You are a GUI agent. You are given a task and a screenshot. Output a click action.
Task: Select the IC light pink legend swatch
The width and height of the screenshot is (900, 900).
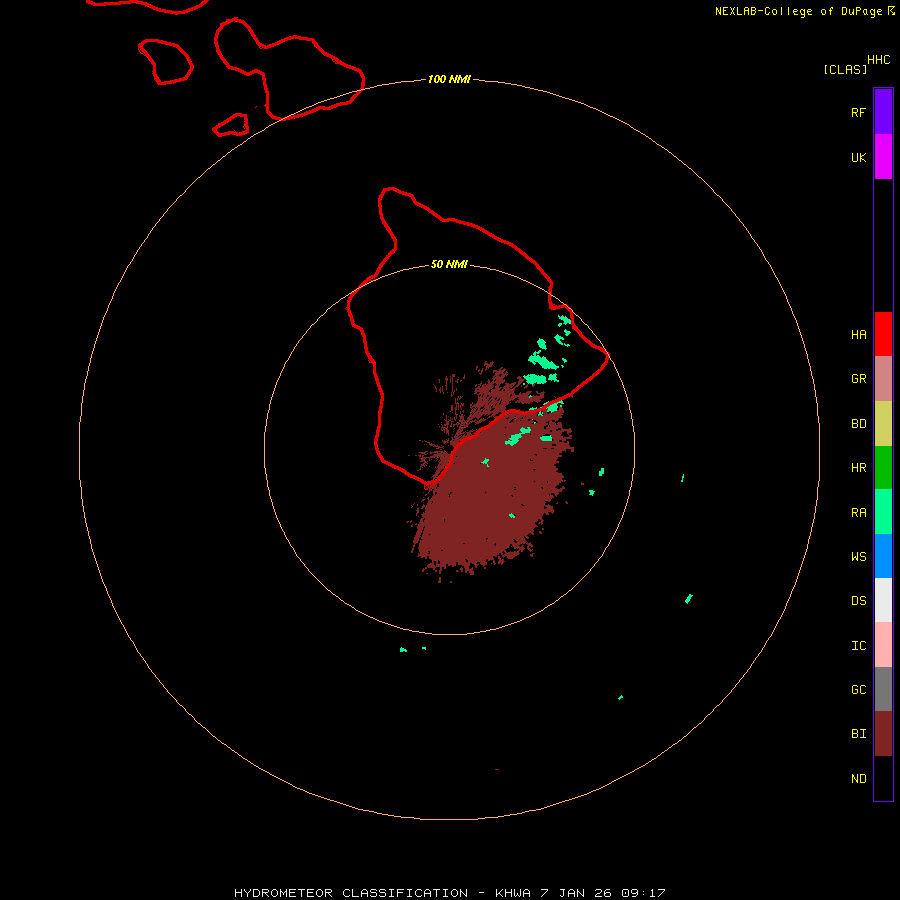click(883, 645)
